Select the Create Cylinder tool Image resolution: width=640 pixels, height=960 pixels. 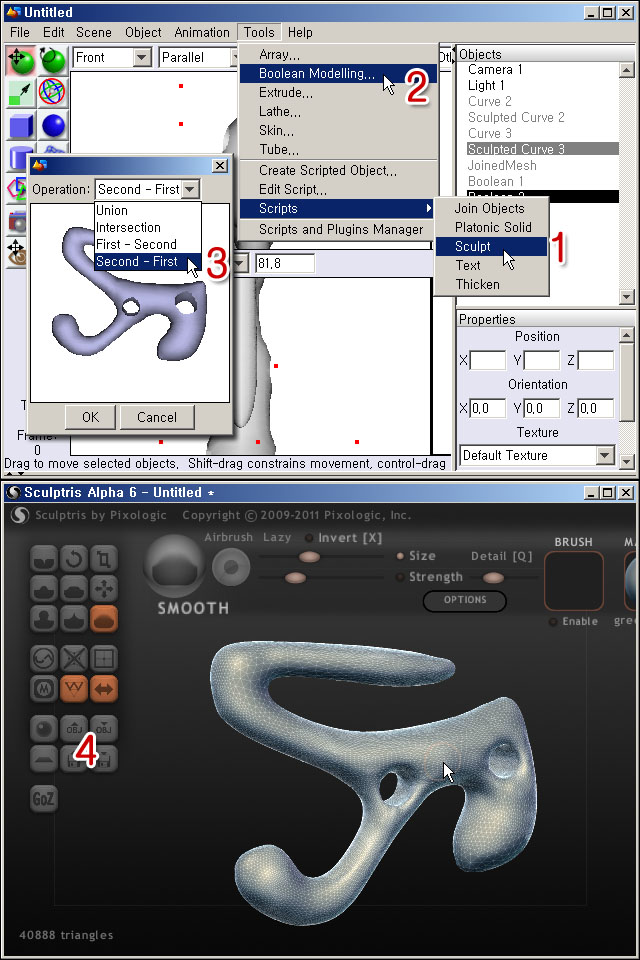point(18,158)
